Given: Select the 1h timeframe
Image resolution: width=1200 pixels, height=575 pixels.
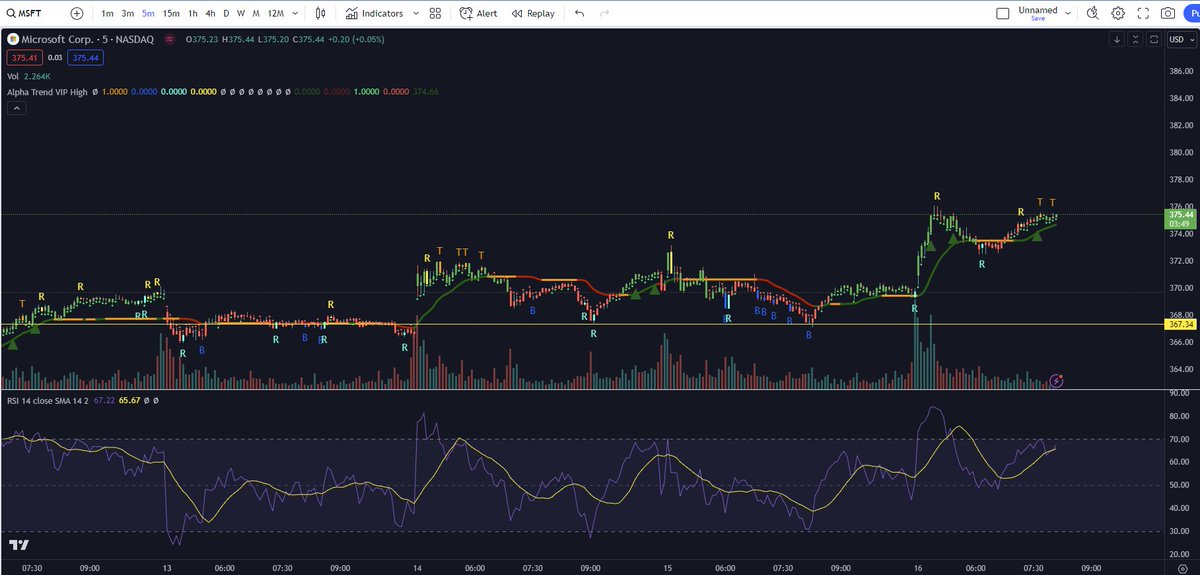Looking at the screenshot, I should tap(193, 14).
